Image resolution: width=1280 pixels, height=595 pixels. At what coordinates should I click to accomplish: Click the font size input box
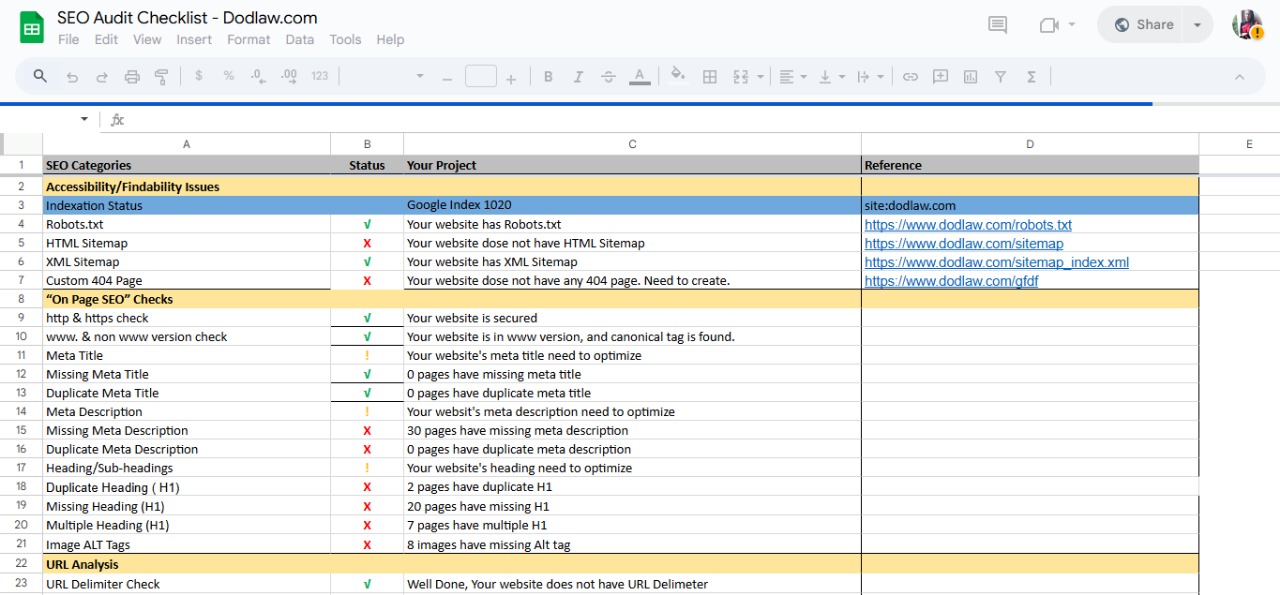[481, 76]
